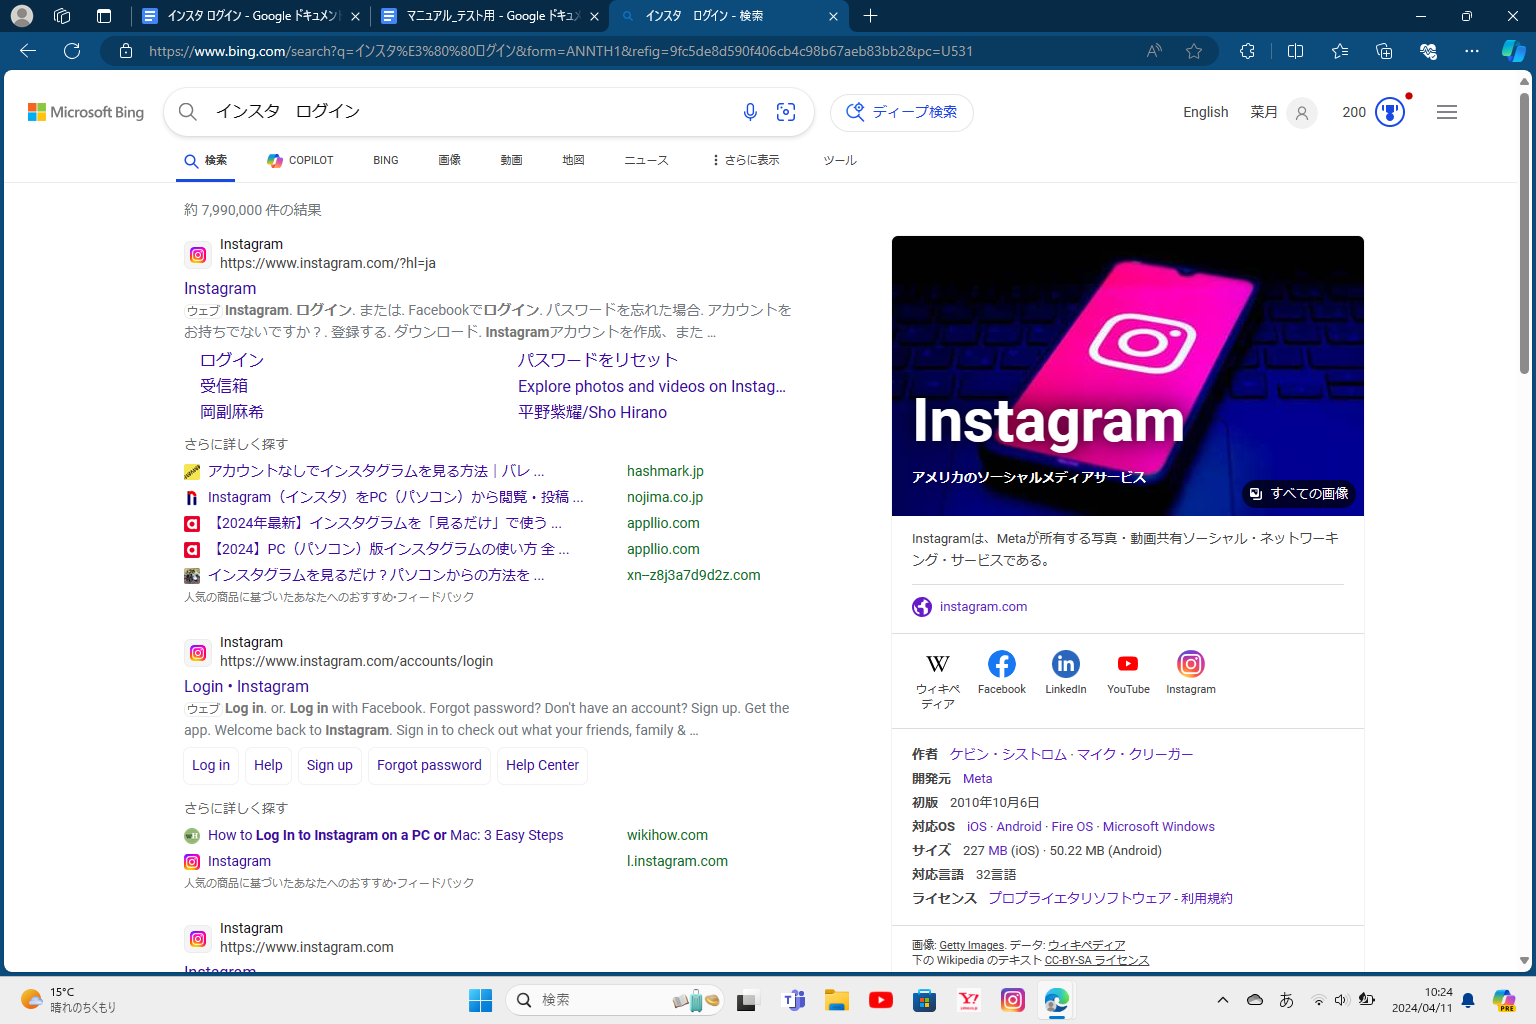Click the ディープ検索 deep search button
Screen dimensions: 1536x1024
[x=902, y=112]
